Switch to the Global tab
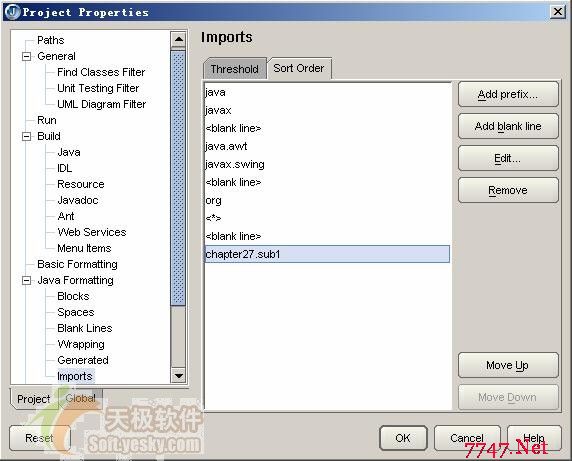The image size is (572, 461). point(81,398)
